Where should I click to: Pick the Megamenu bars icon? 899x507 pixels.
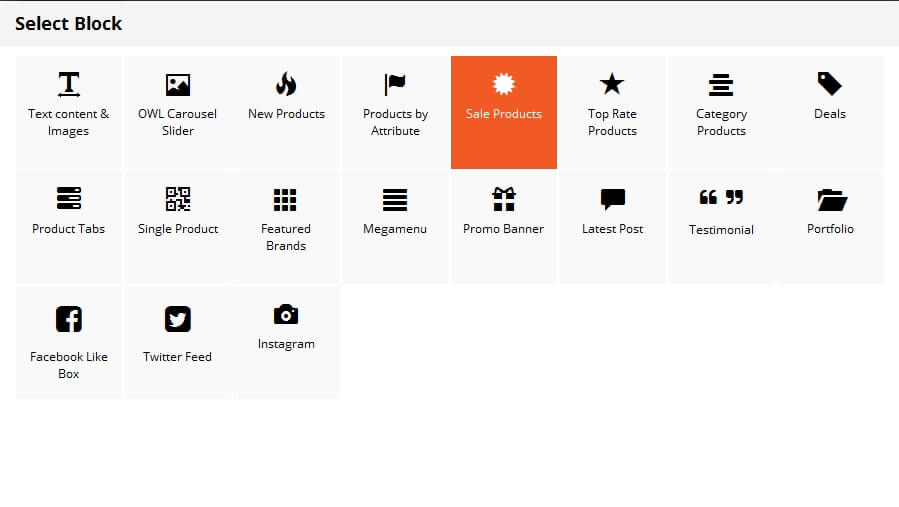pyautogui.click(x=395, y=200)
